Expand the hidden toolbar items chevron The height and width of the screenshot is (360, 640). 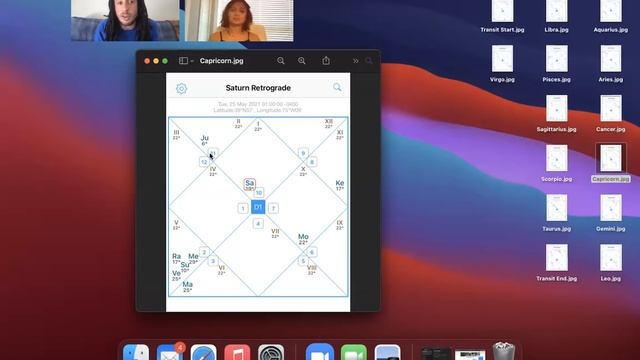click(356, 61)
